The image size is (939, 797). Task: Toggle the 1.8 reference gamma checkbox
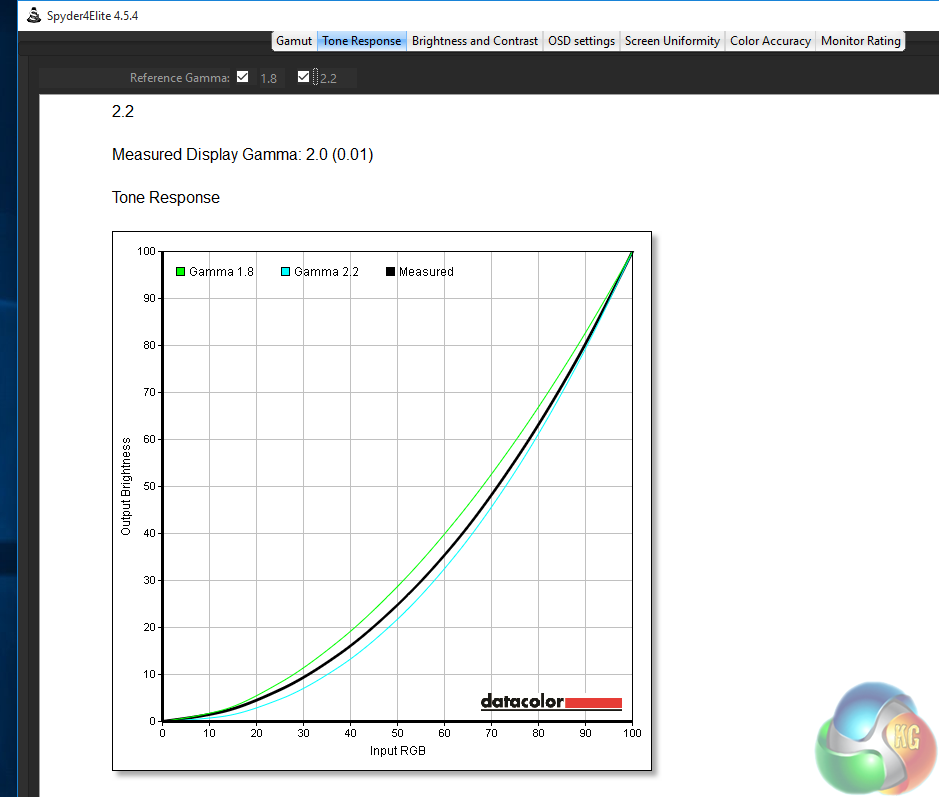pyautogui.click(x=242, y=77)
